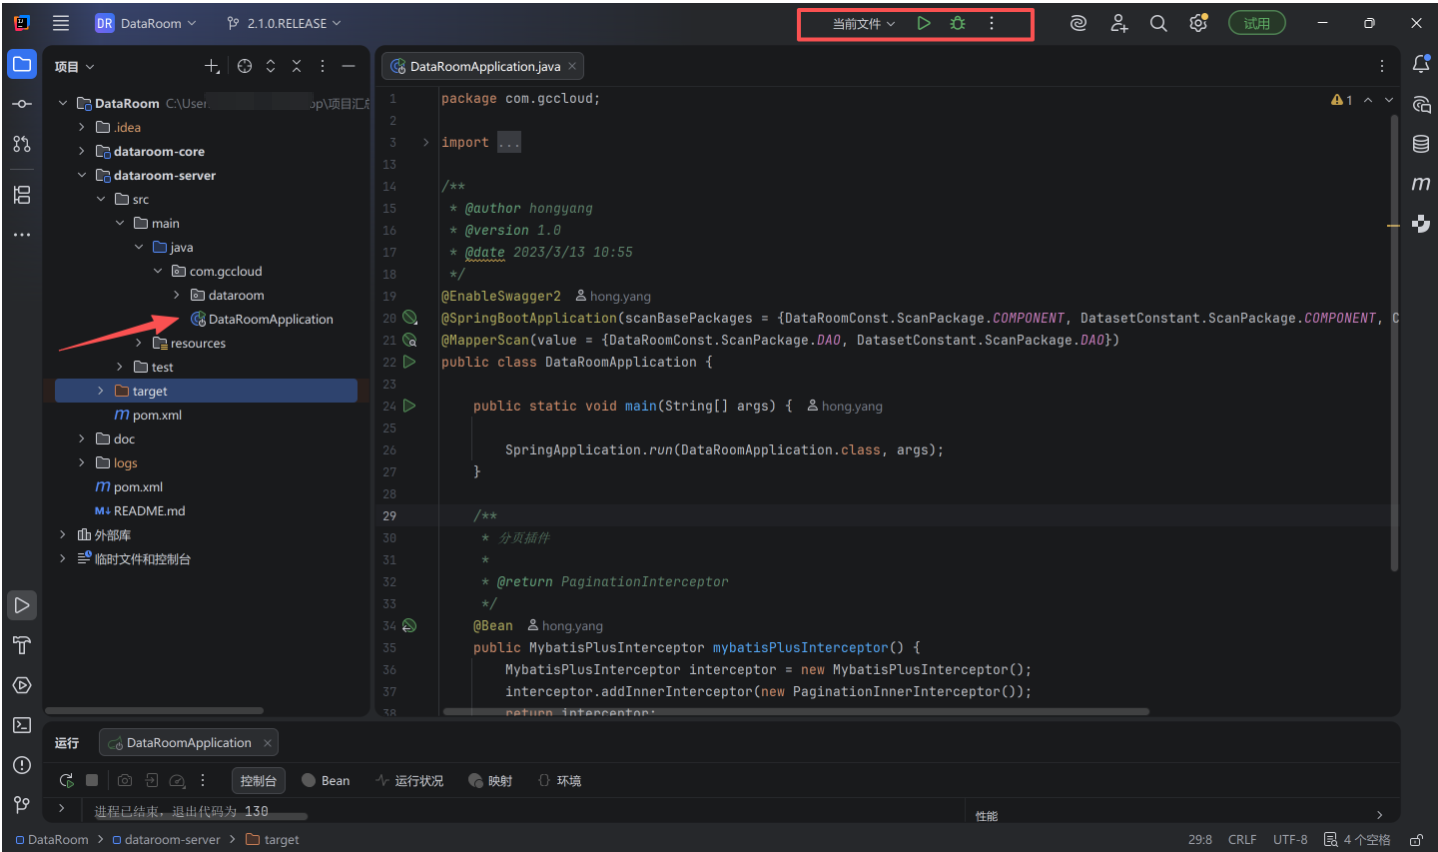Image resolution: width=1438 pixels, height=852 pixels.
Task: Rerun DataRoomApplication in Run panel
Action: point(66,780)
